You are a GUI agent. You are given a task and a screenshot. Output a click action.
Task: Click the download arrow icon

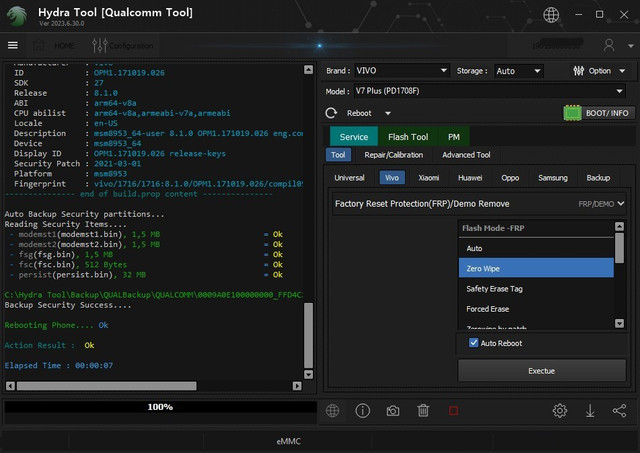tap(590, 411)
